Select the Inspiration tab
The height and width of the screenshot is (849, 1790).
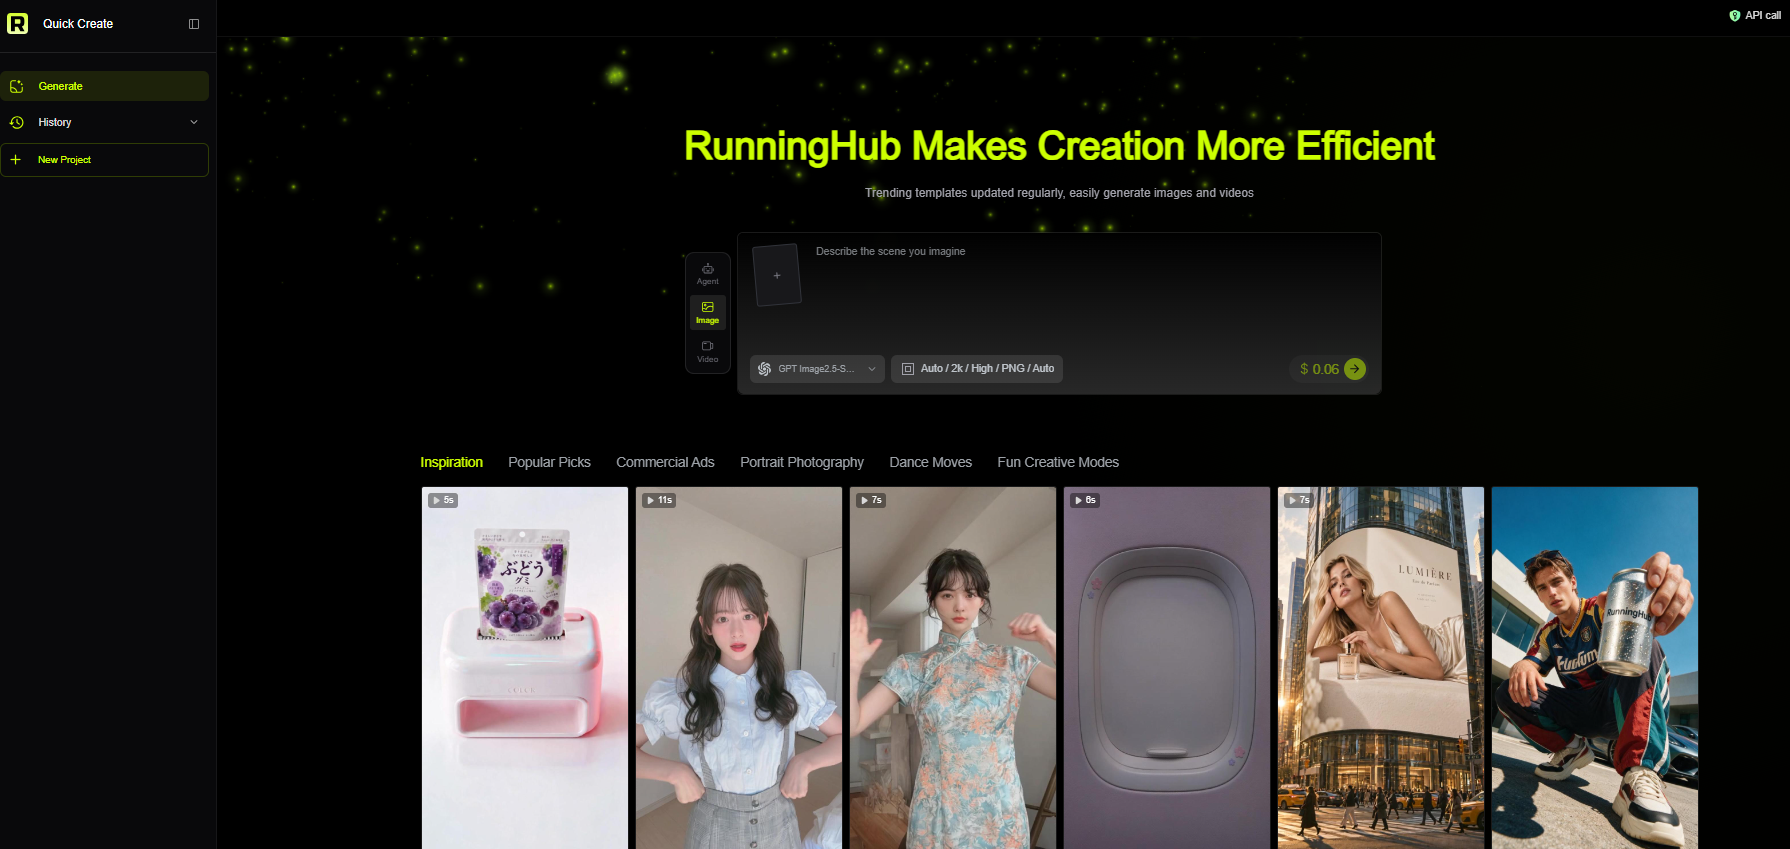(451, 462)
